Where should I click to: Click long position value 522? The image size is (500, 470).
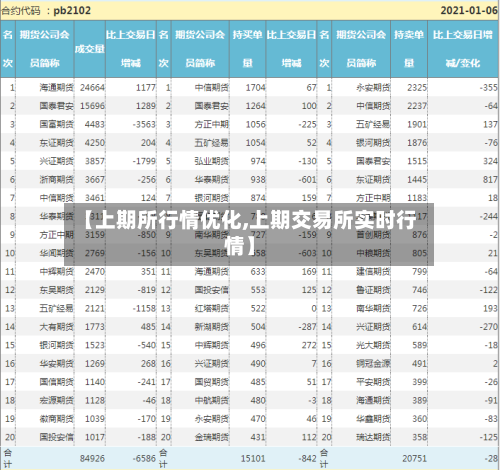click(258, 308)
